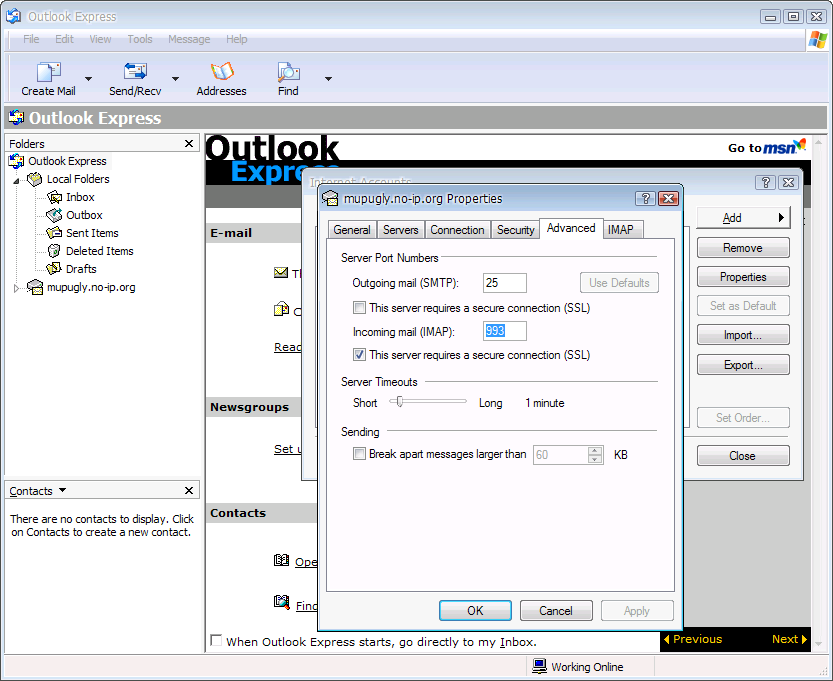Select the Inbox folder icon
The image size is (833, 681).
click(x=55, y=197)
